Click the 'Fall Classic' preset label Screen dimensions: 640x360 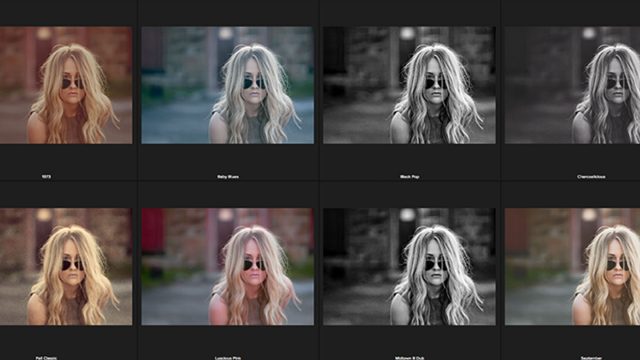pos(46,358)
